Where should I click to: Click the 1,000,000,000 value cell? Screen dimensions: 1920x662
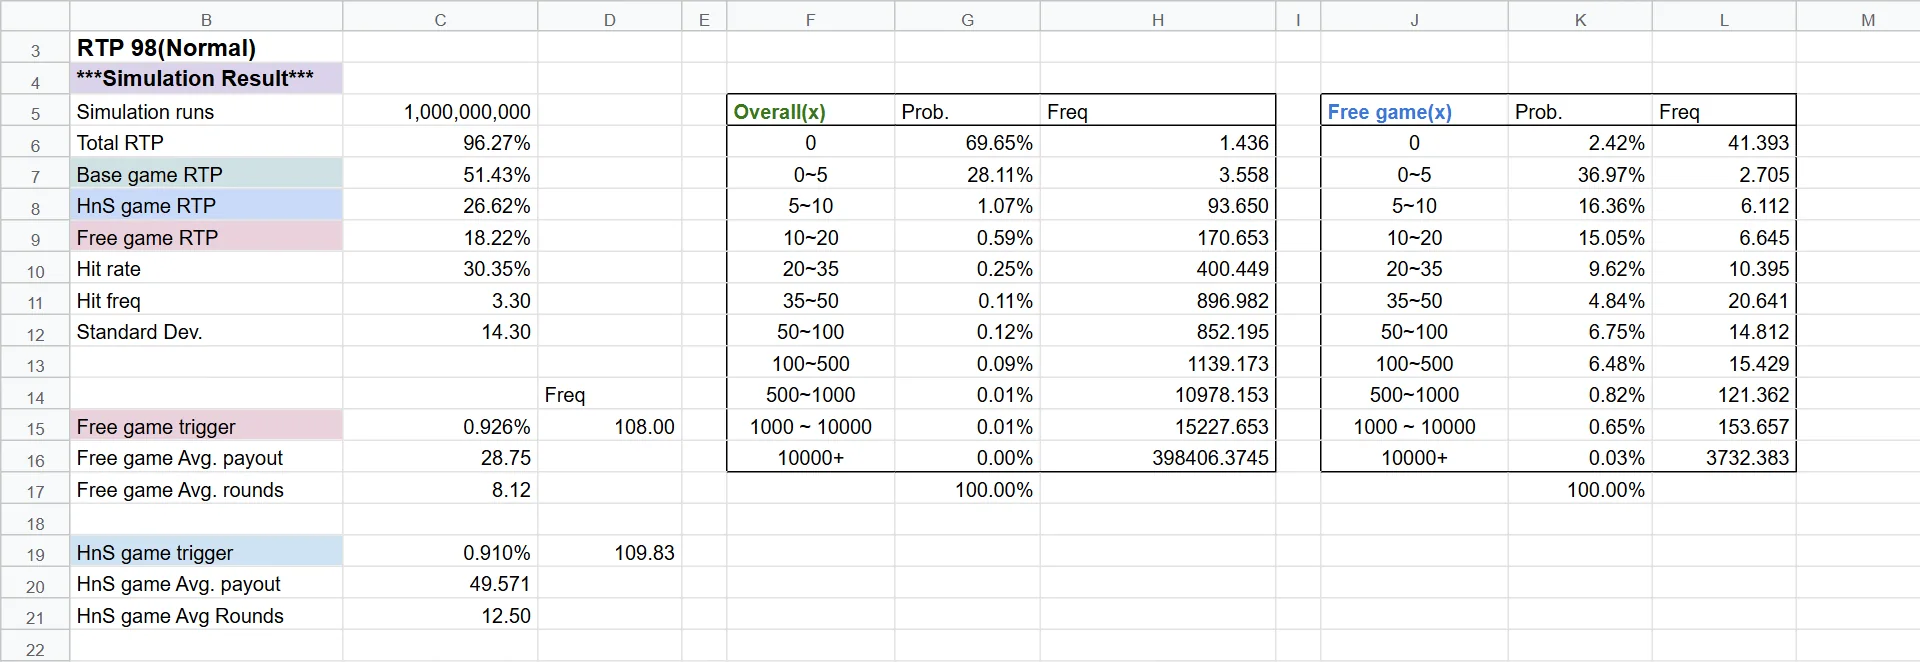pyautogui.click(x=440, y=111)
